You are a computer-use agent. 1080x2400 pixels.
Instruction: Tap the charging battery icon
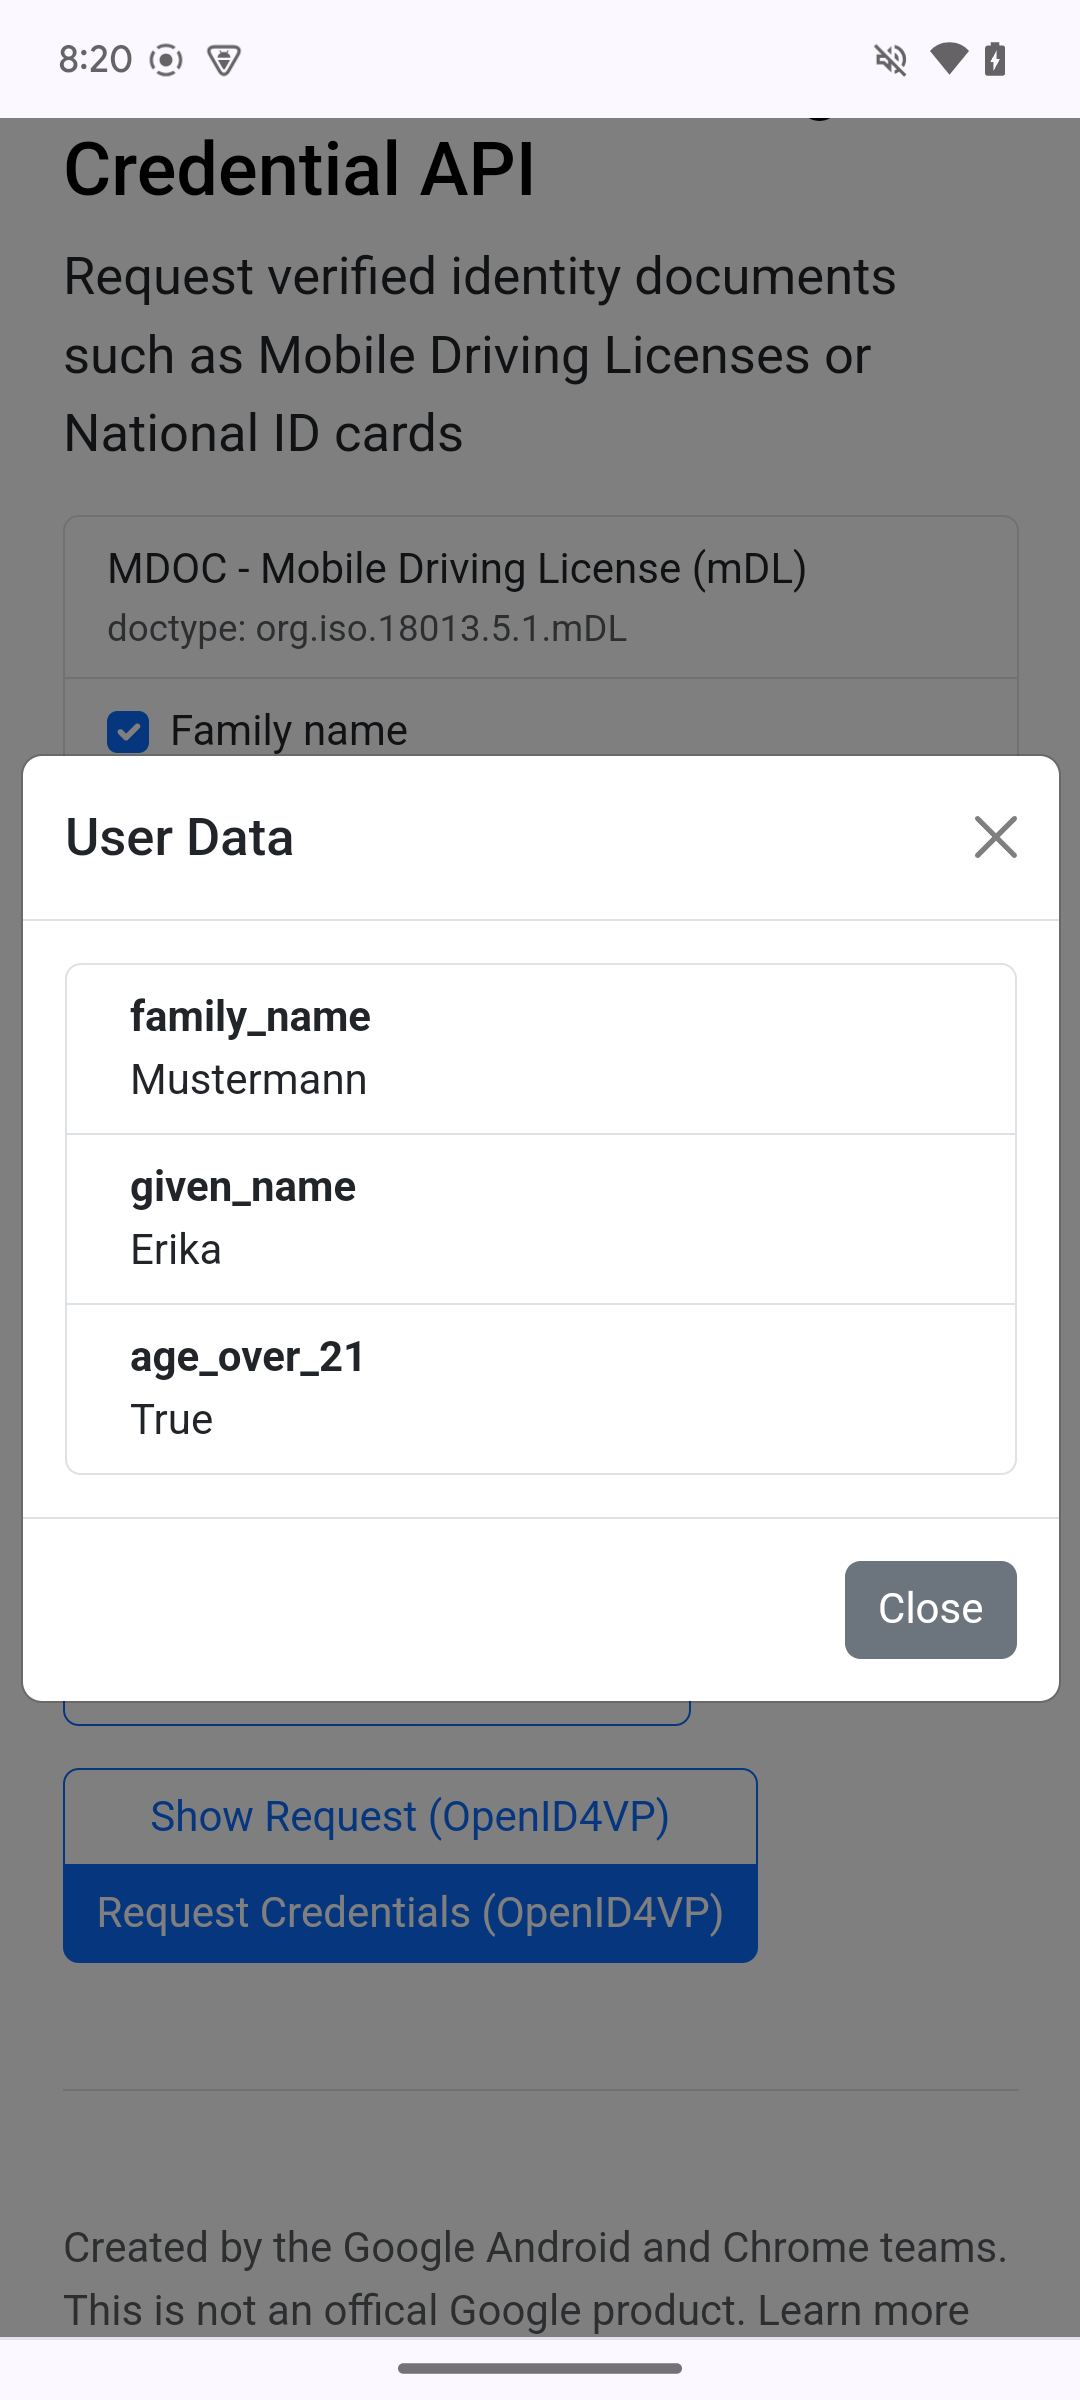pyautogui.click(x=994, y=59)
